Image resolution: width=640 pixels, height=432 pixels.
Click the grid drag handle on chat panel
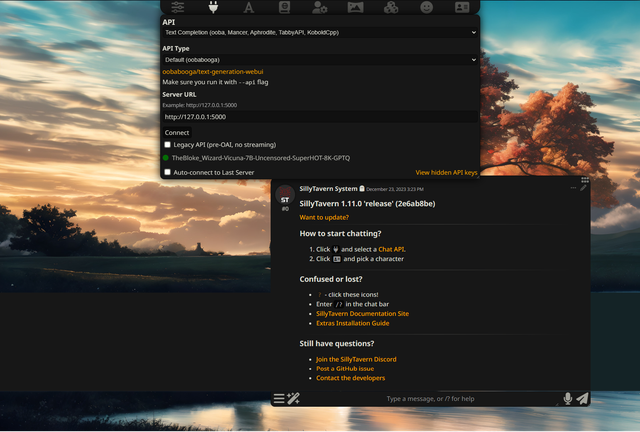[585, 180]
